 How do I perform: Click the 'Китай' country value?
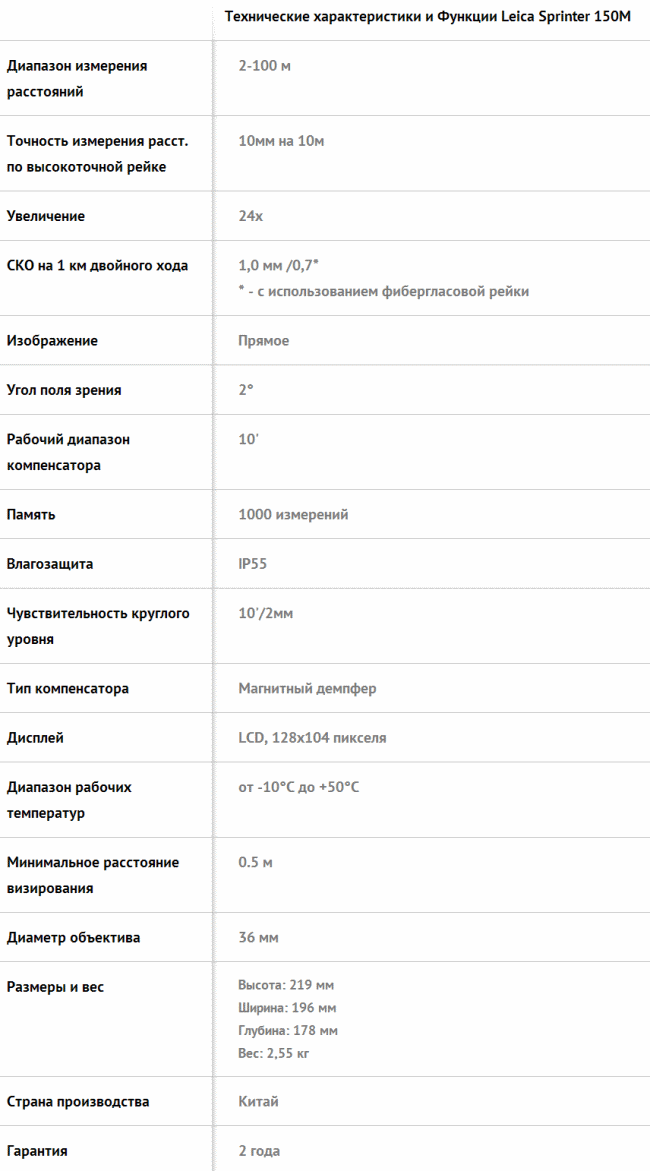259,1102
